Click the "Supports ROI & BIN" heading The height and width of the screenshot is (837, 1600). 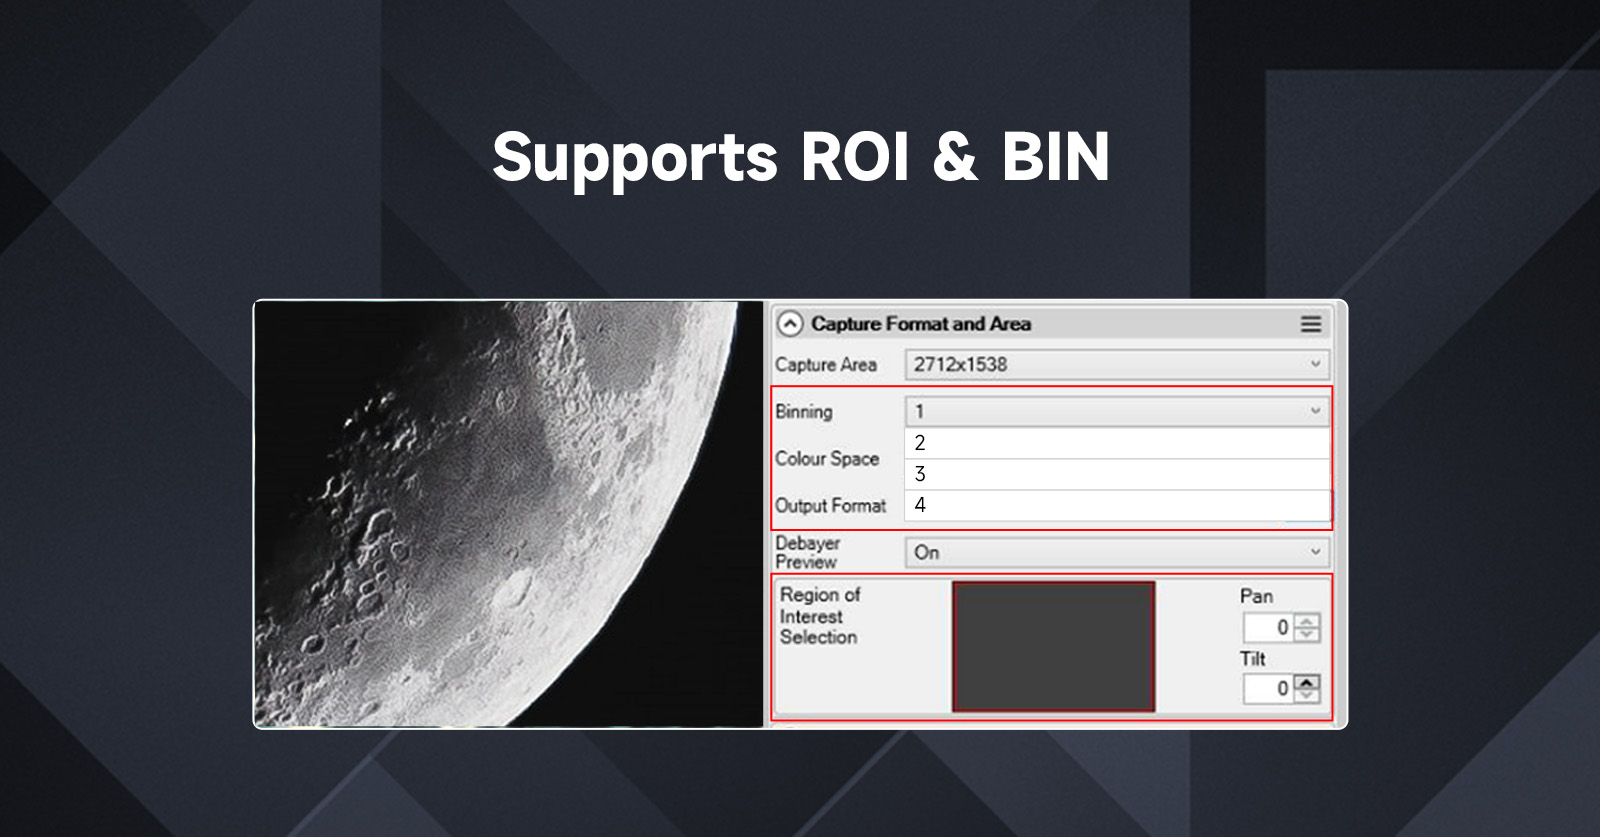(800, 157)
